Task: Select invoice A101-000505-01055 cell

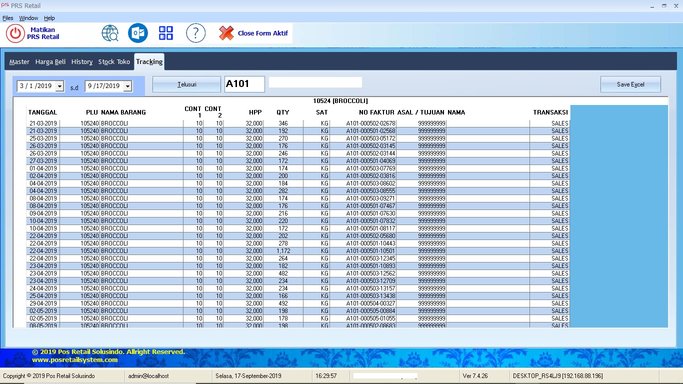Action: [x=371, y=319]
